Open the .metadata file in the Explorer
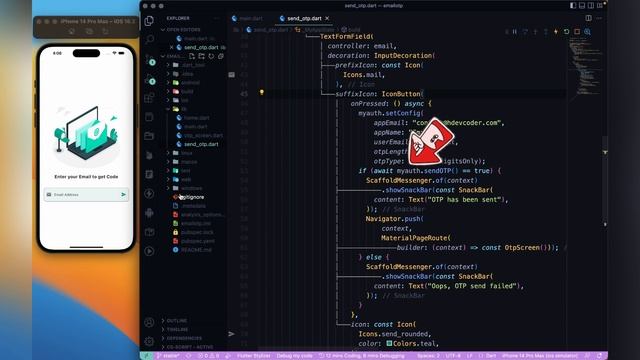The width and height of the screenshot is (640, 360). click(x=193, y=206)
